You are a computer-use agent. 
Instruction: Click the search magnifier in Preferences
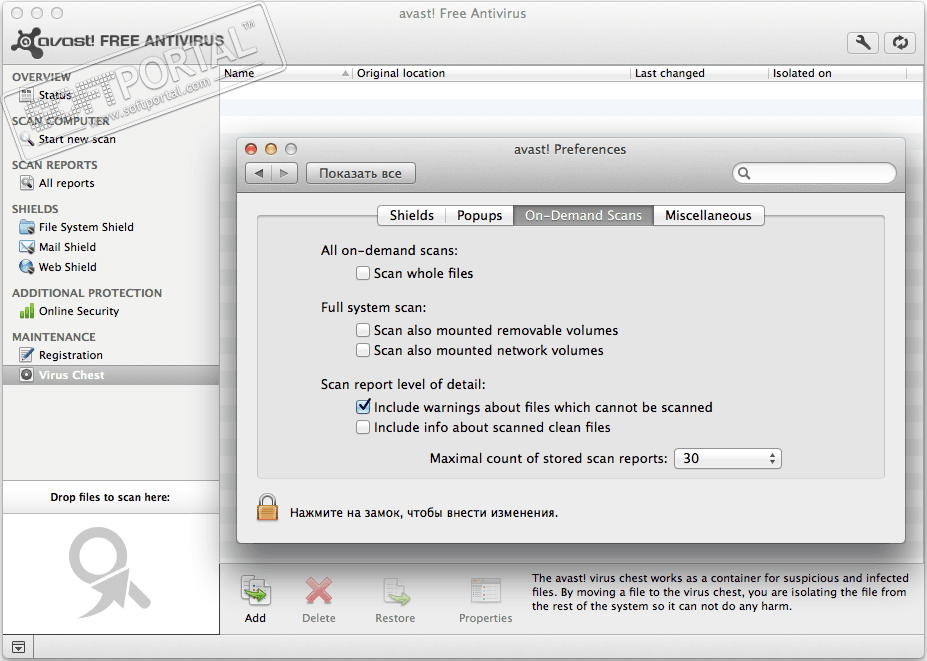(x=744, y=173)
